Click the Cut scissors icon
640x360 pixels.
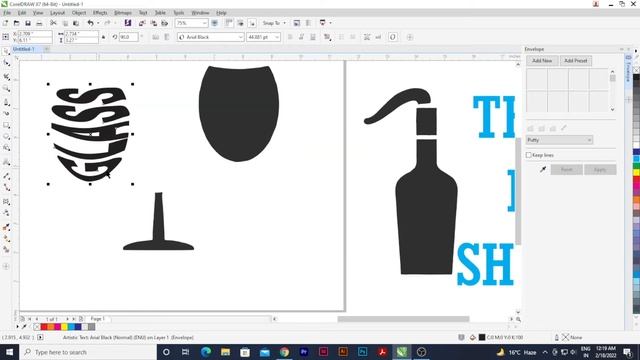(x=53, y=23)
